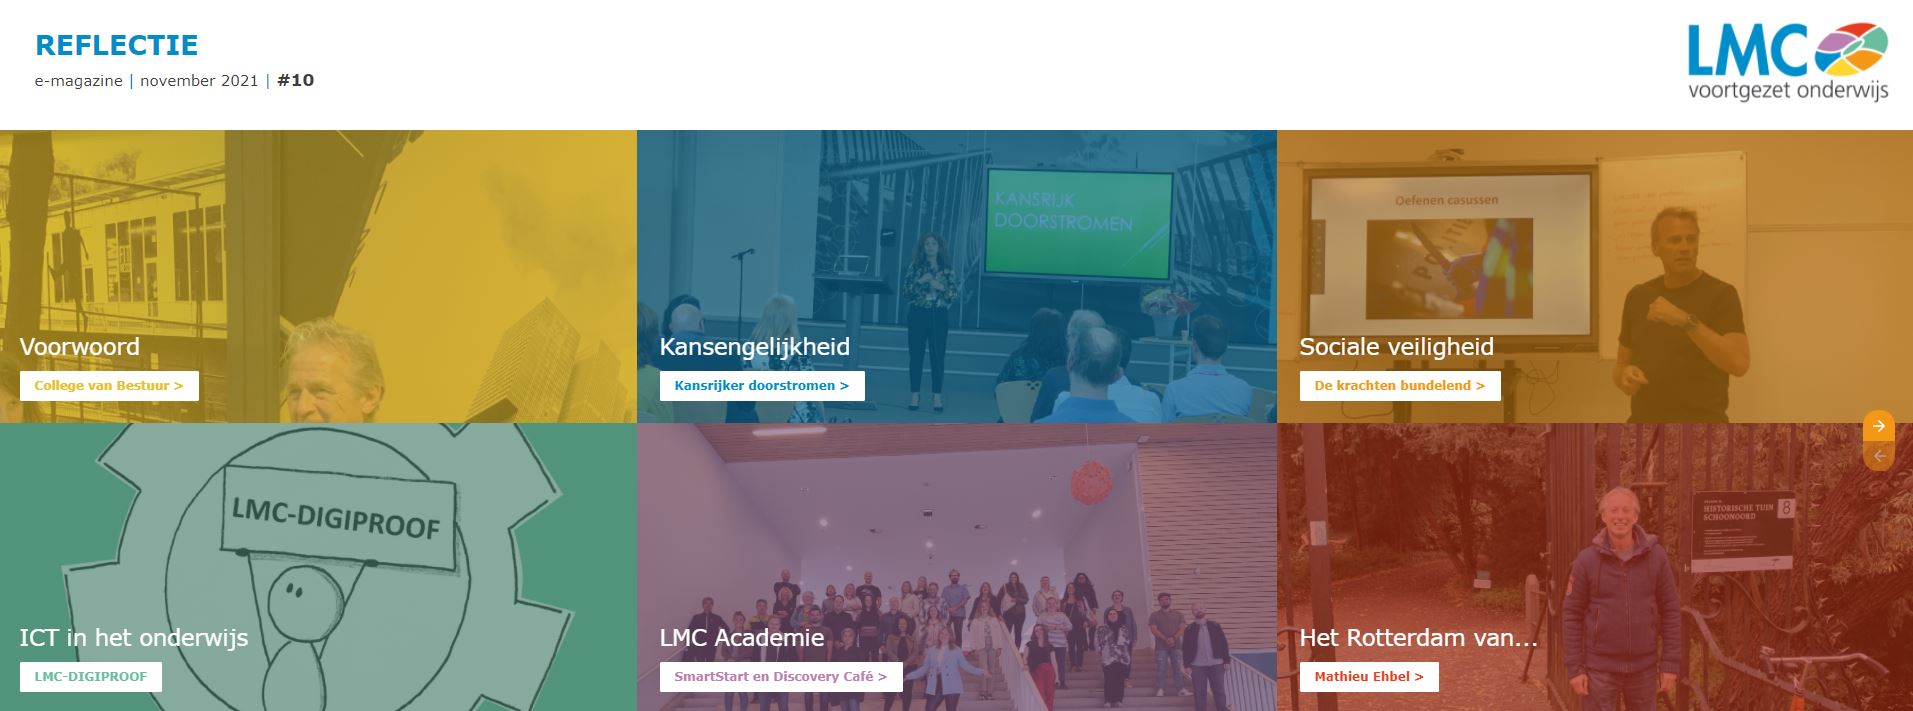The image size is (1913, 711).
Task: Open the Sociale veiligheid tile heading
Action: click(1397, 347)
